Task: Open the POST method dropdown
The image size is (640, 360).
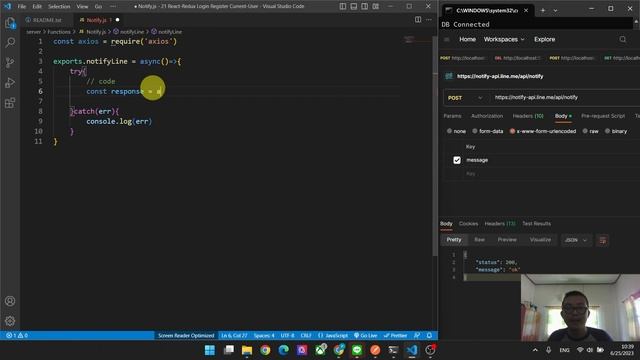Action: (465, 98)
